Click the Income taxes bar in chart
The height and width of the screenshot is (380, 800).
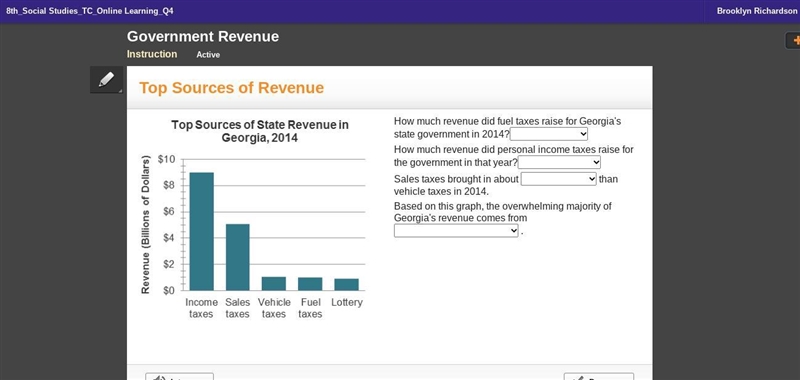[202, 232]
